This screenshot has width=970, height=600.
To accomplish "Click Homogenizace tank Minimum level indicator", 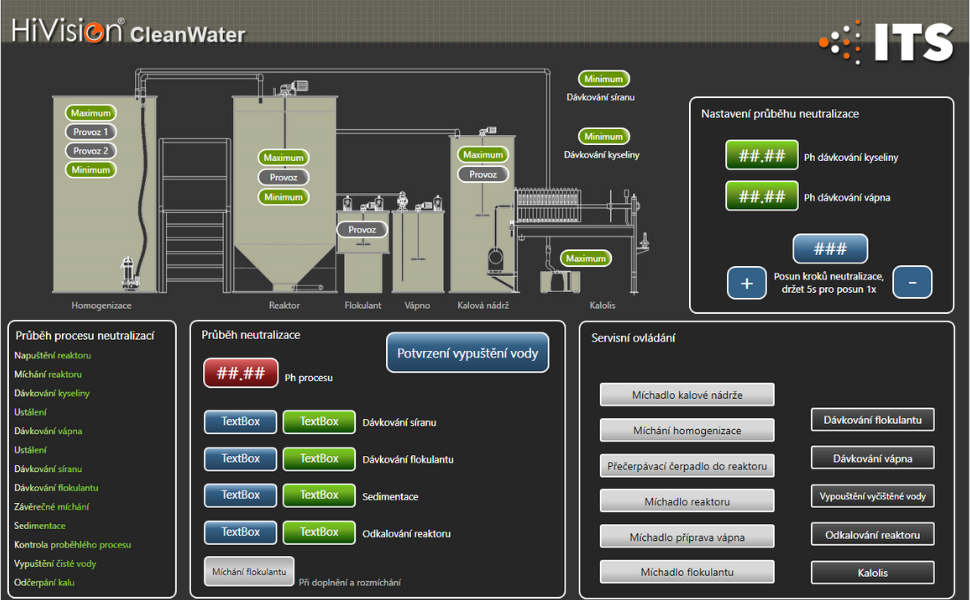I will pyautogui.click(x=90, y=169).
